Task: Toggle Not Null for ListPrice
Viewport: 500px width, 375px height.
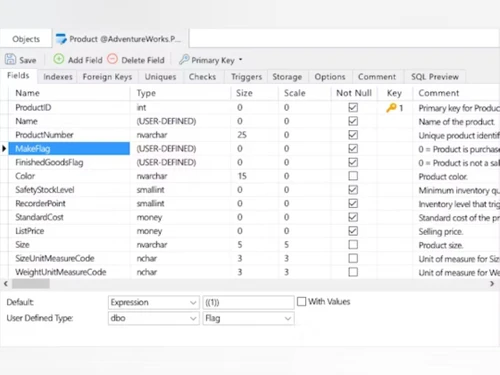Action: click(353, 231)
